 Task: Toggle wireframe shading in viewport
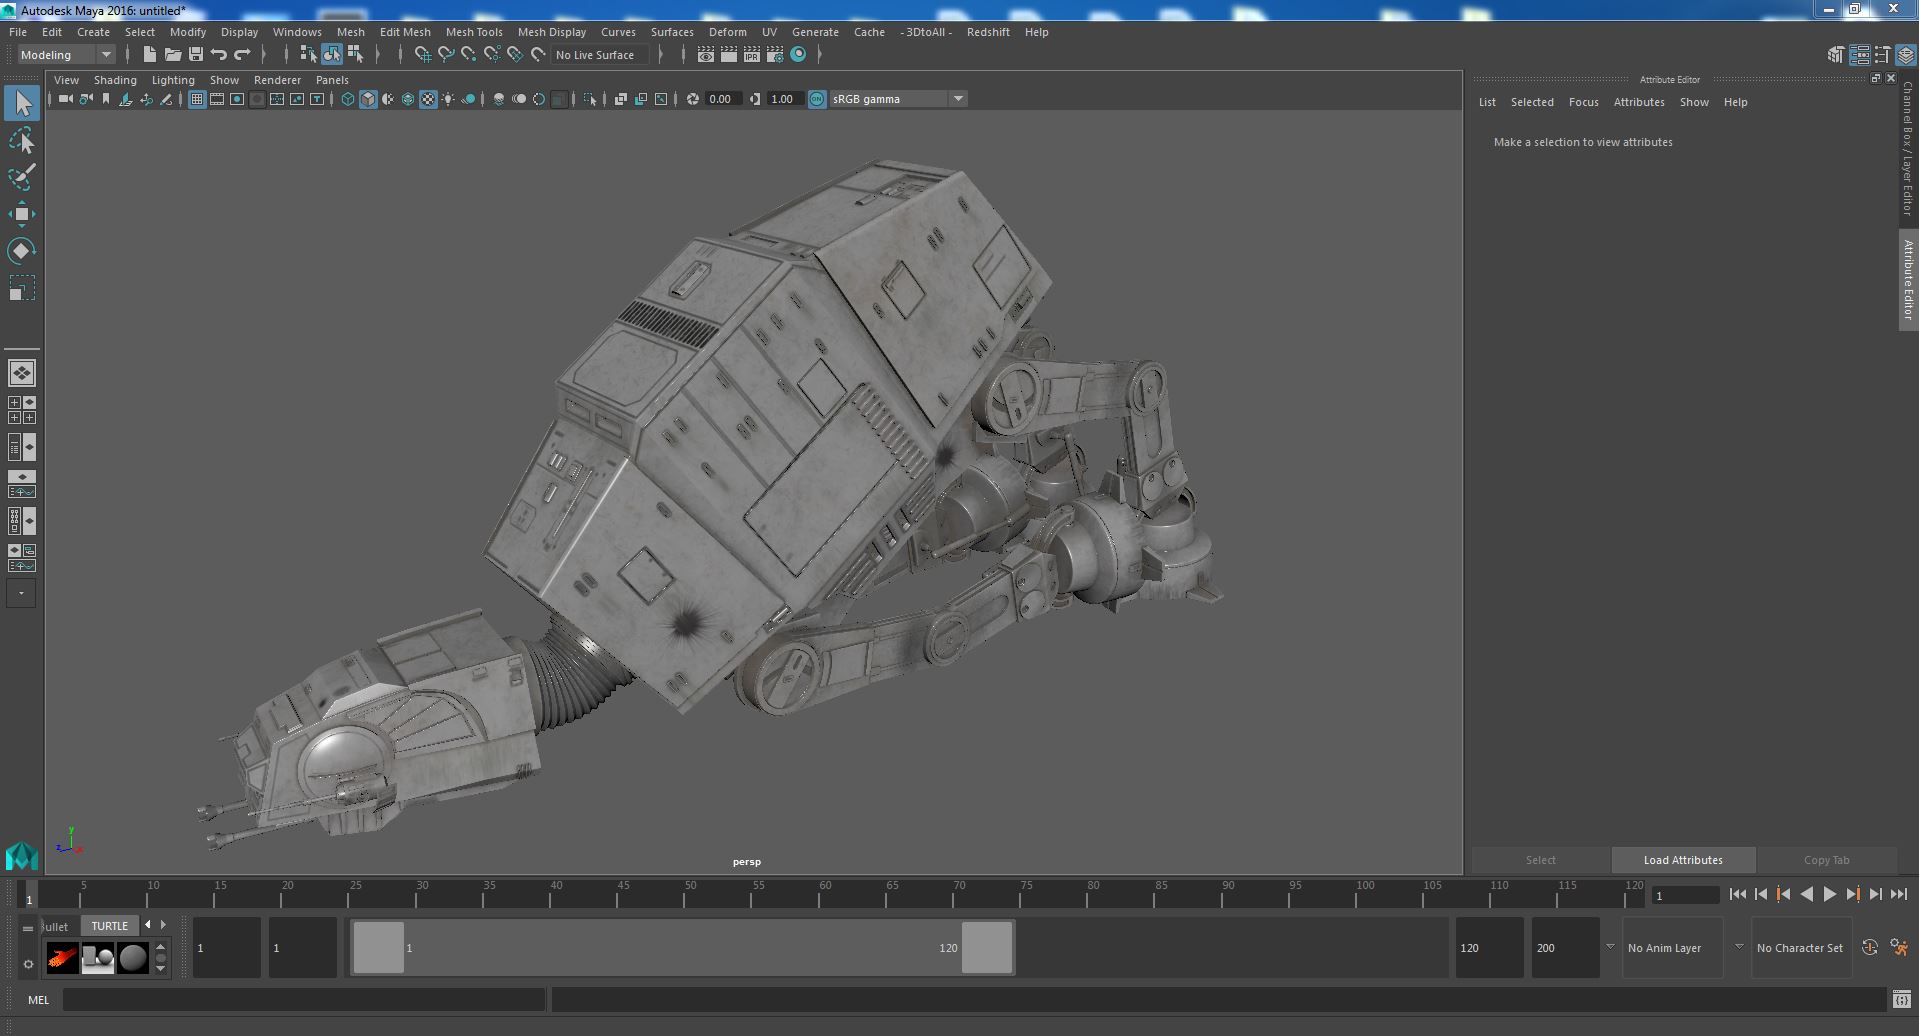pyautogui.click(x=348, y=99)
